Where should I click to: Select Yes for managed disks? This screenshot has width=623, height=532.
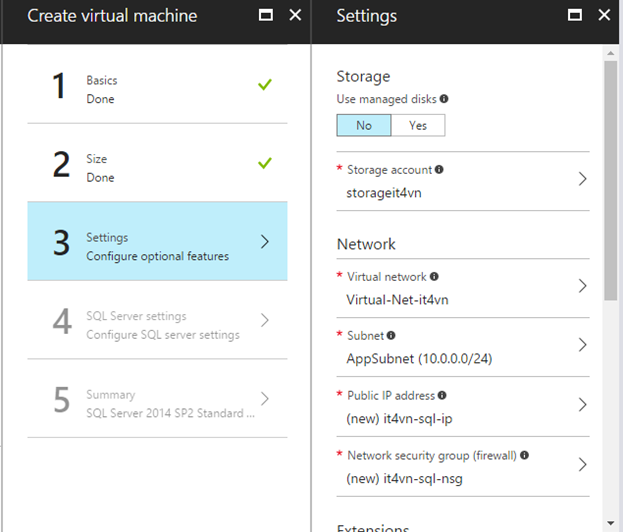tap(417, 125)
